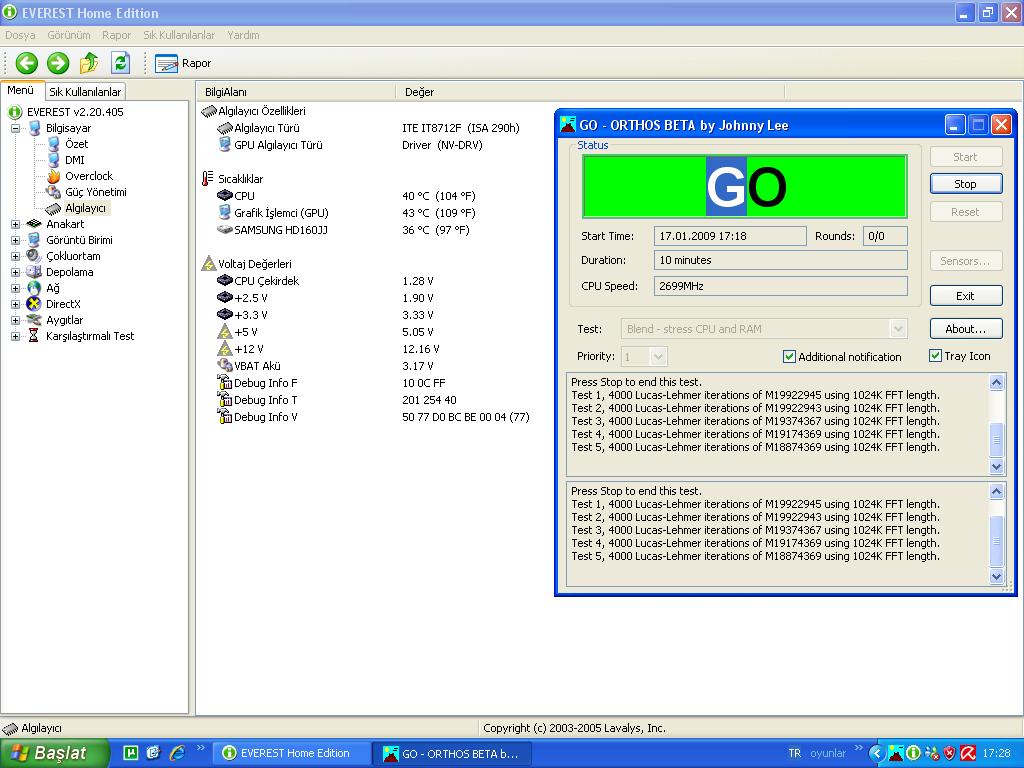1024x768 pixels.
Task: Open the Görünüm menu
Action: tap(69, 35)
